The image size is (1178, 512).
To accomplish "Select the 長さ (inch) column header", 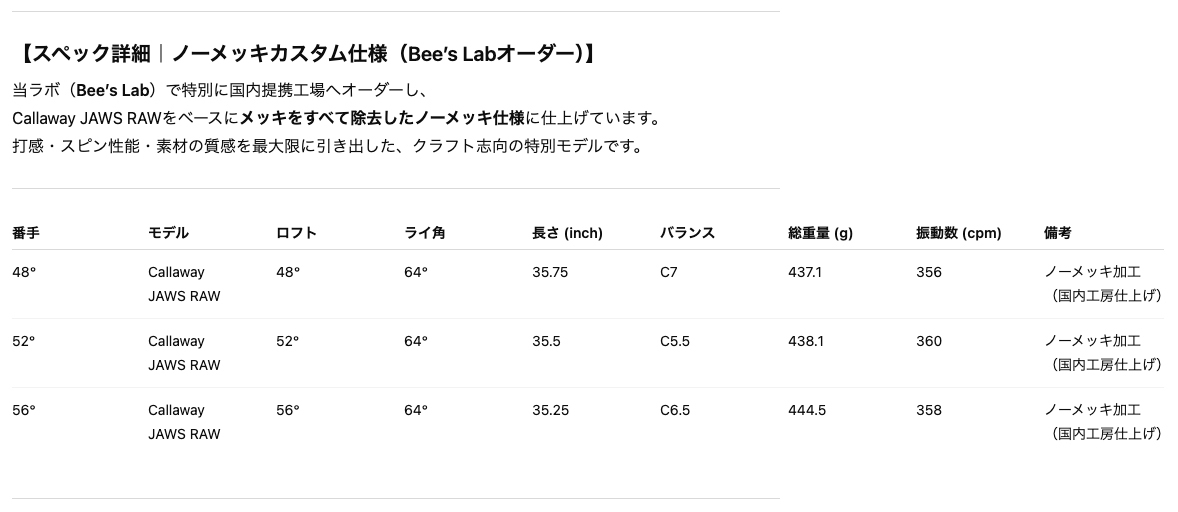I will pyautogui.click(x=567, y=233).
